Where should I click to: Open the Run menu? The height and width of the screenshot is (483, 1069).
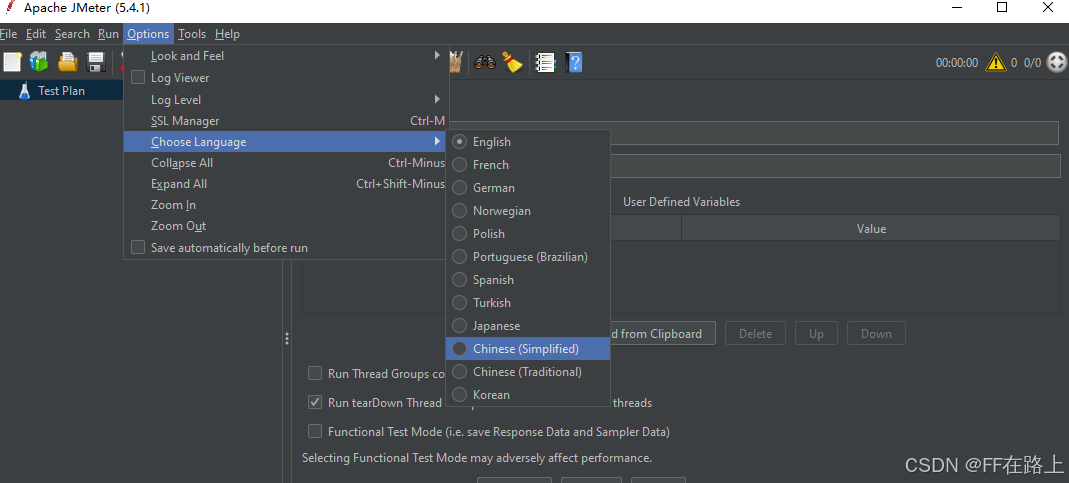click(x=108, y=34)
